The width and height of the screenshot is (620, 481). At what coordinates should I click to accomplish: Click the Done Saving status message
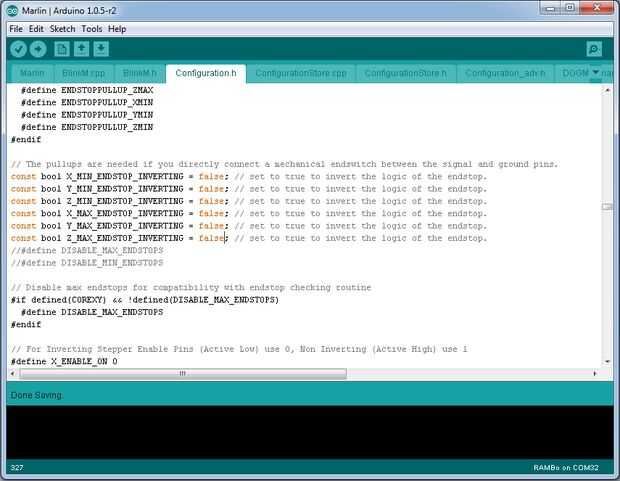[36, 395]
